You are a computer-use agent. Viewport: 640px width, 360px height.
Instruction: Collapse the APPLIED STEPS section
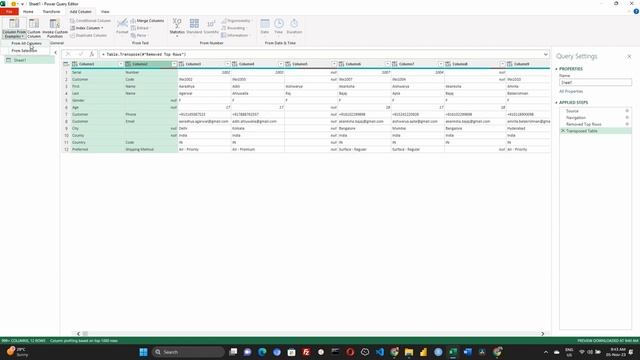point(556,102)
